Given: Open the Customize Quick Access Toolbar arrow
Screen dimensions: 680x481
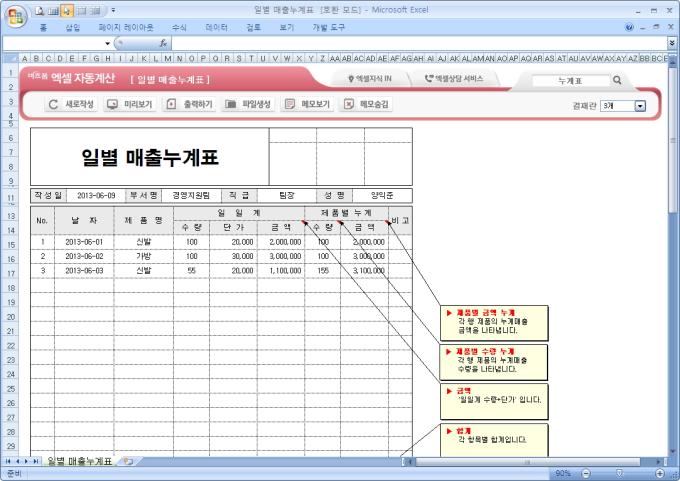Looking at the screenshot, I should tap(113, 10).
